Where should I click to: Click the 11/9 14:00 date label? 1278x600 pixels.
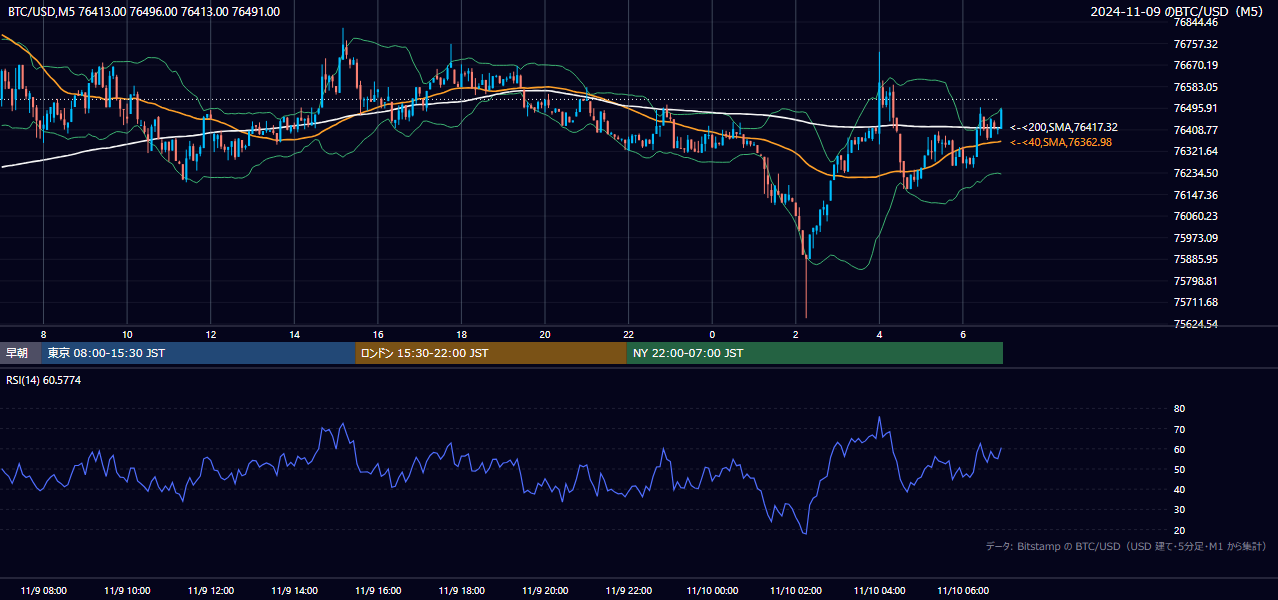tap(294, 590)
